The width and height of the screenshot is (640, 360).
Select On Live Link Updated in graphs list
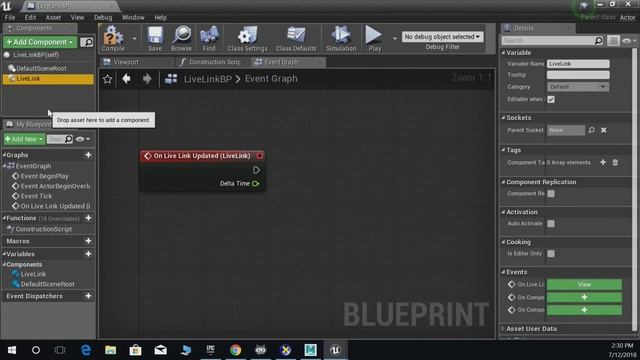pos(55,206)
